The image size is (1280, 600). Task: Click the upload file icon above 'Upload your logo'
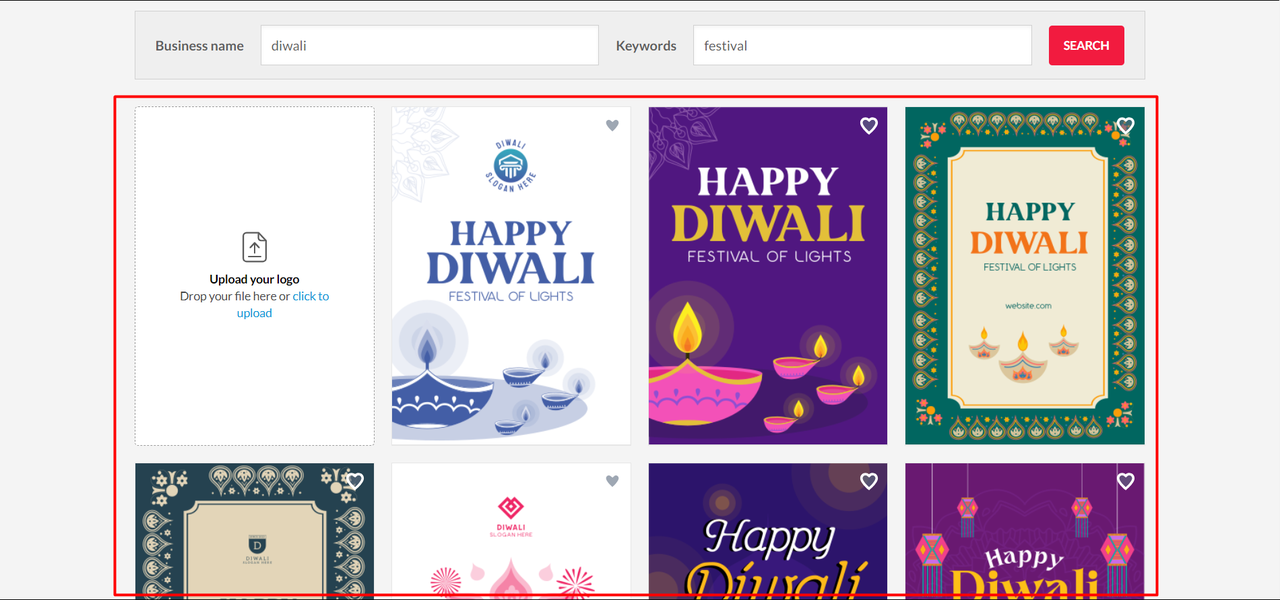tap(255, 247)
